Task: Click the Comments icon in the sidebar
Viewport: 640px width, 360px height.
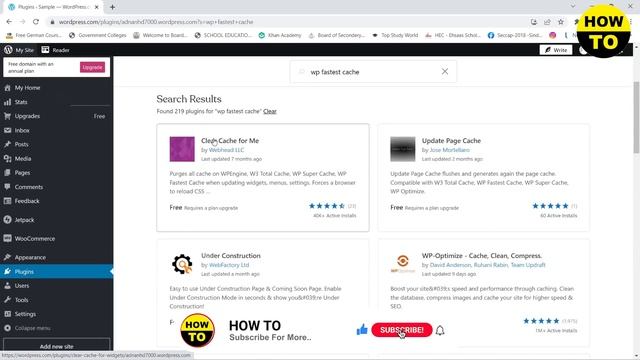Action: pyautogui.click(x=7, y=187)
